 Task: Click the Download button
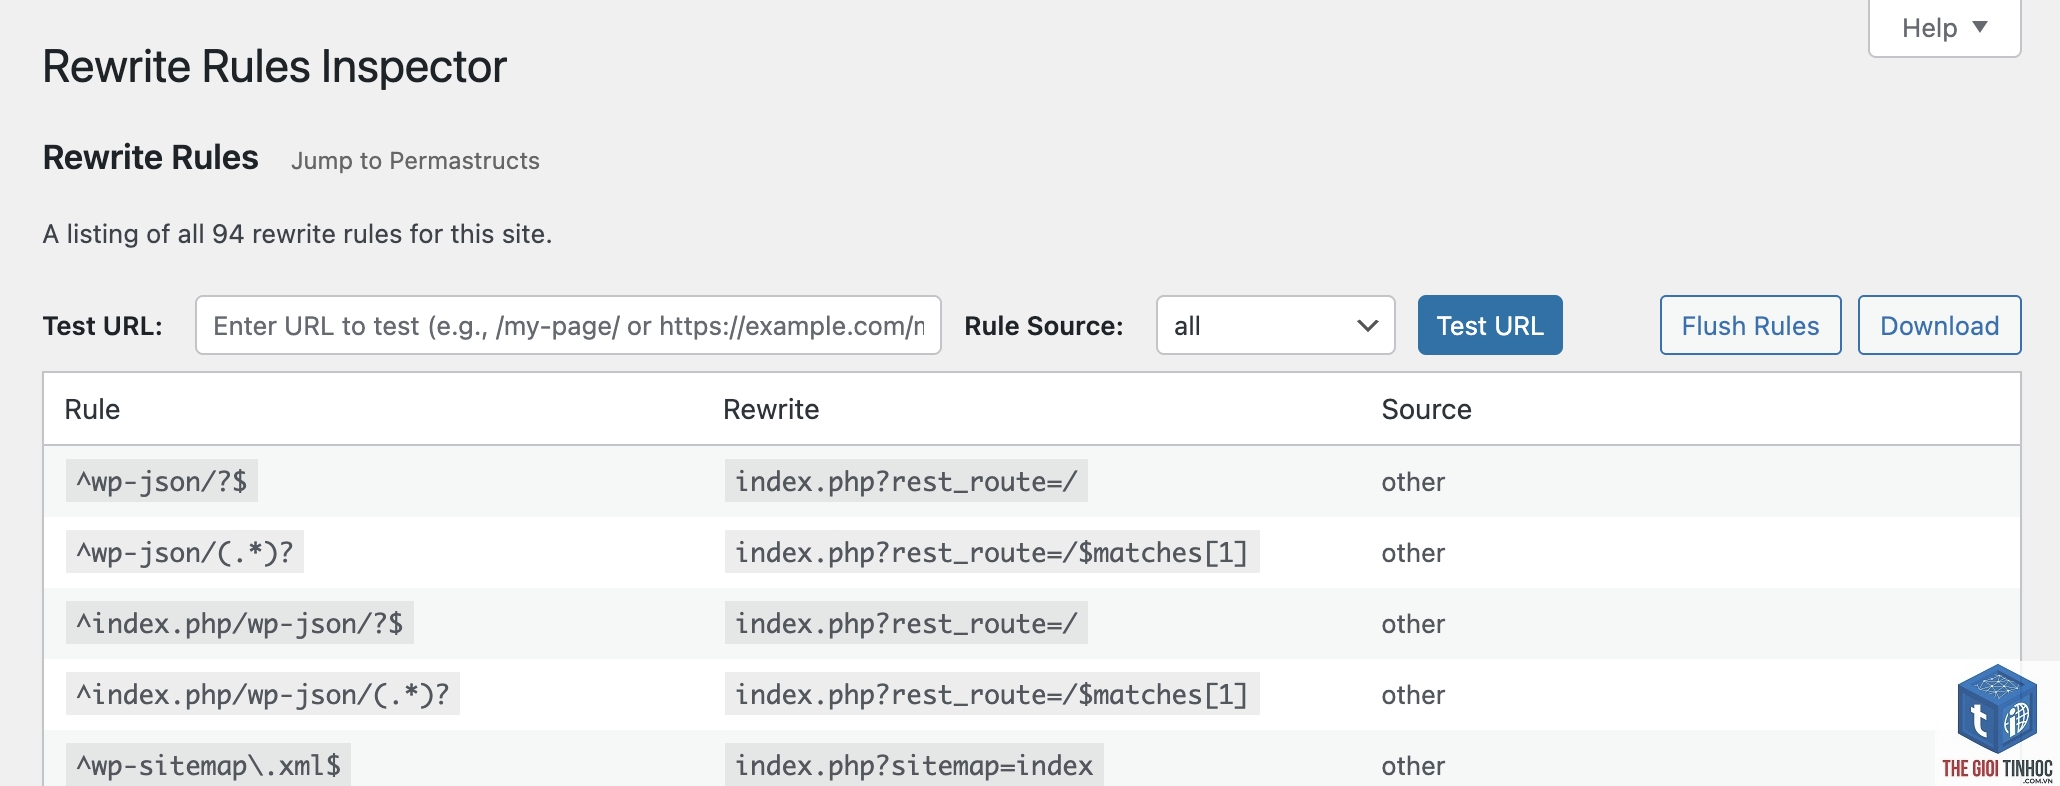click(x=1939, y=325)
